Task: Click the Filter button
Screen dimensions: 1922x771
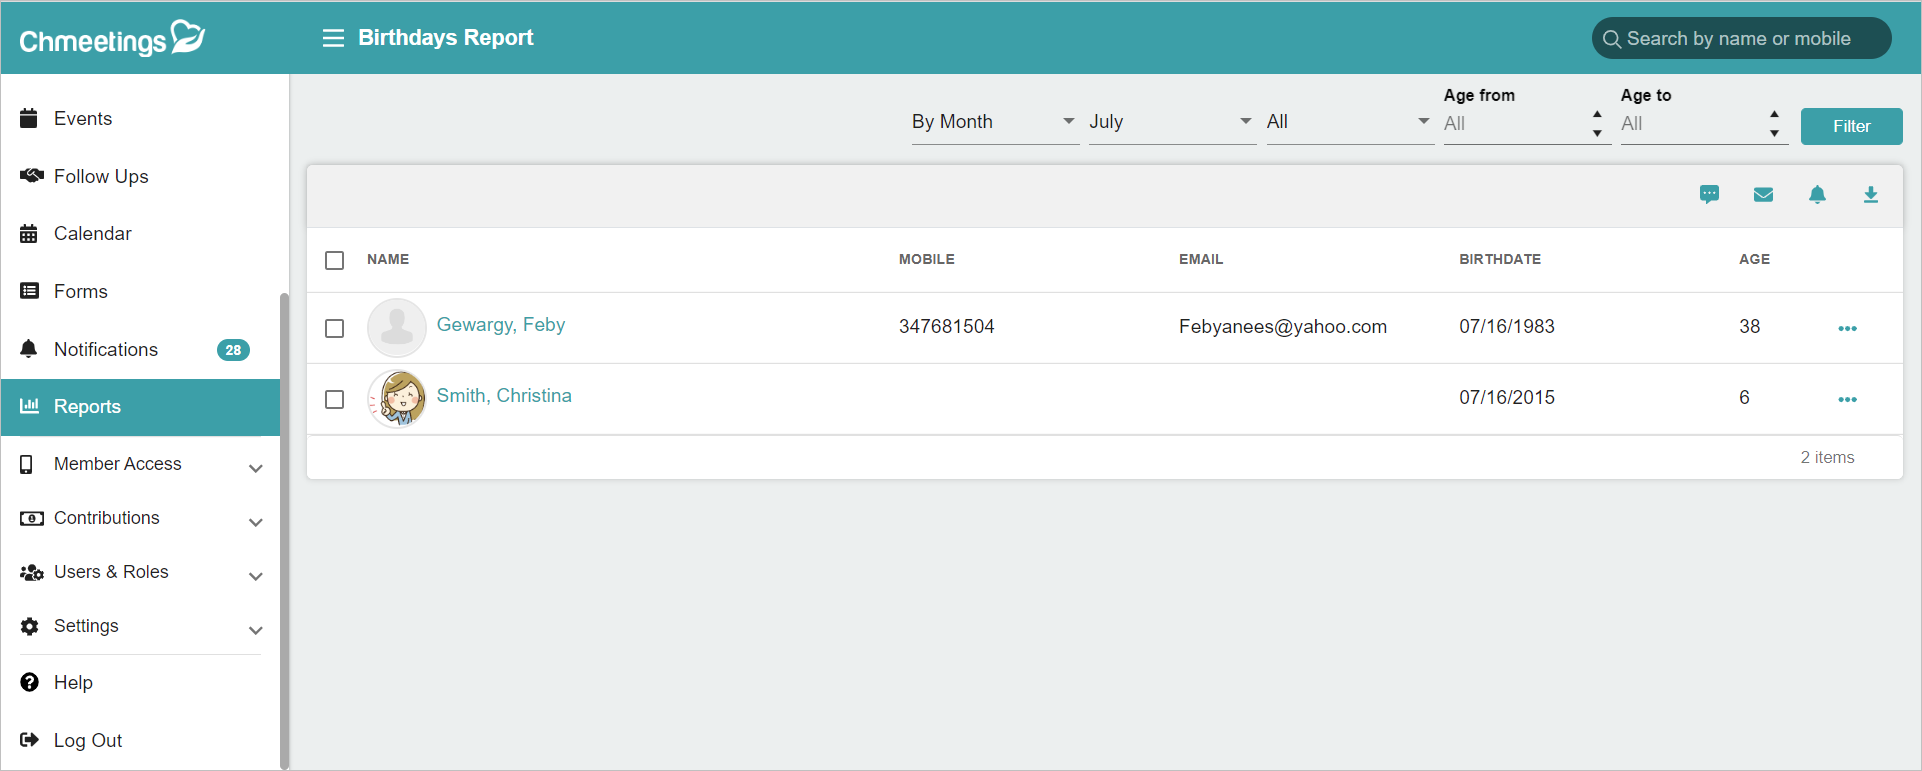Action: click(x=1851, y=126)
